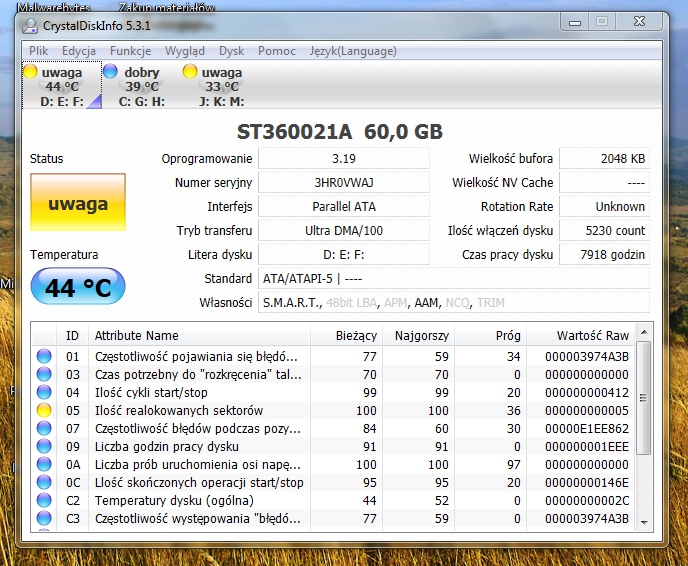
Task: Click the blue status icon for C: G: H:
Action: point(110,71)
